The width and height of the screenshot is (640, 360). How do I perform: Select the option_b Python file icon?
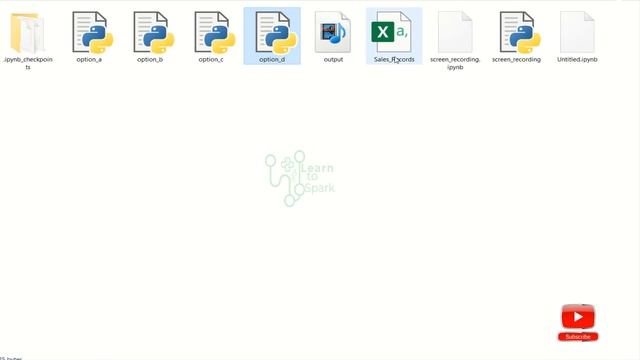click(153, 33)
